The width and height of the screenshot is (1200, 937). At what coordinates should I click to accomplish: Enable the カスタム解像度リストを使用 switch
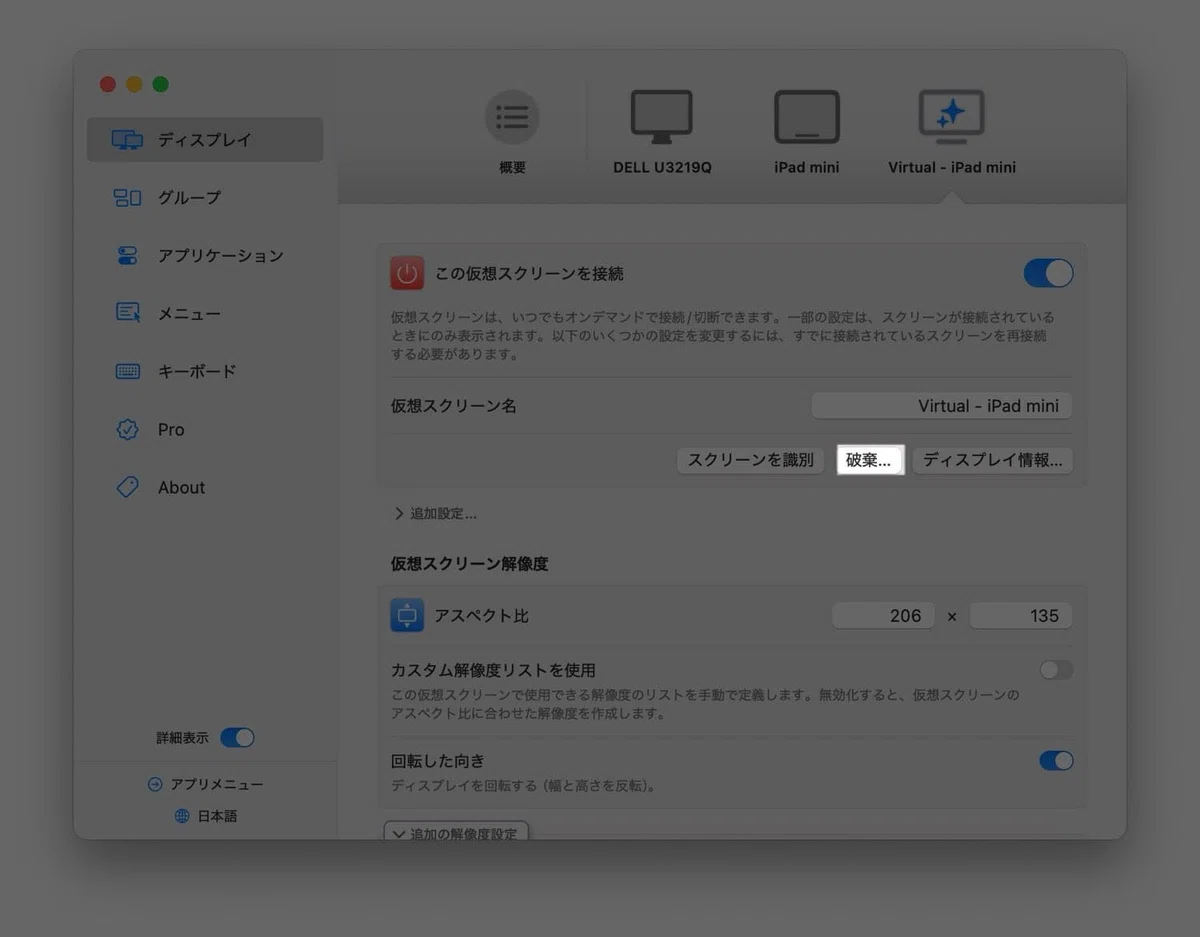1056,670
